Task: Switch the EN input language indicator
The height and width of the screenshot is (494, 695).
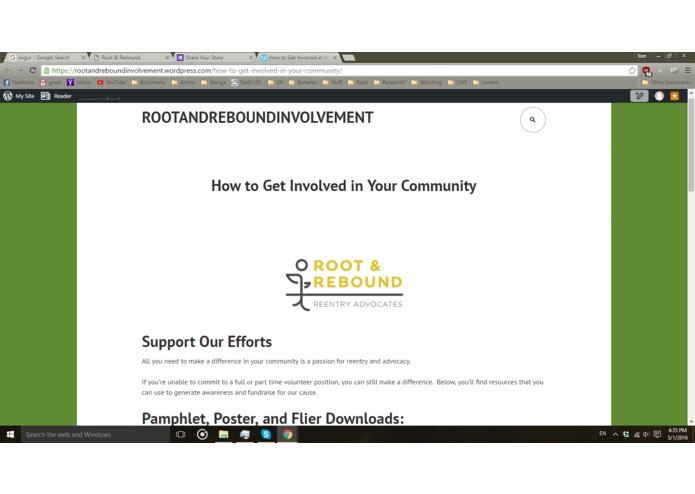Action: point(602,434)
